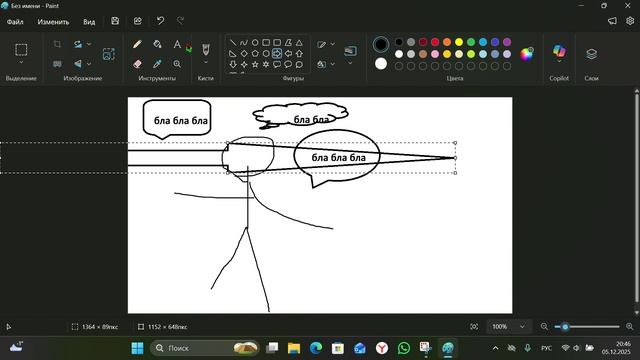Open the Copilot tools icon
This screenshot has width=640, height=360.
pyautogui.click(x=559, y=51)
